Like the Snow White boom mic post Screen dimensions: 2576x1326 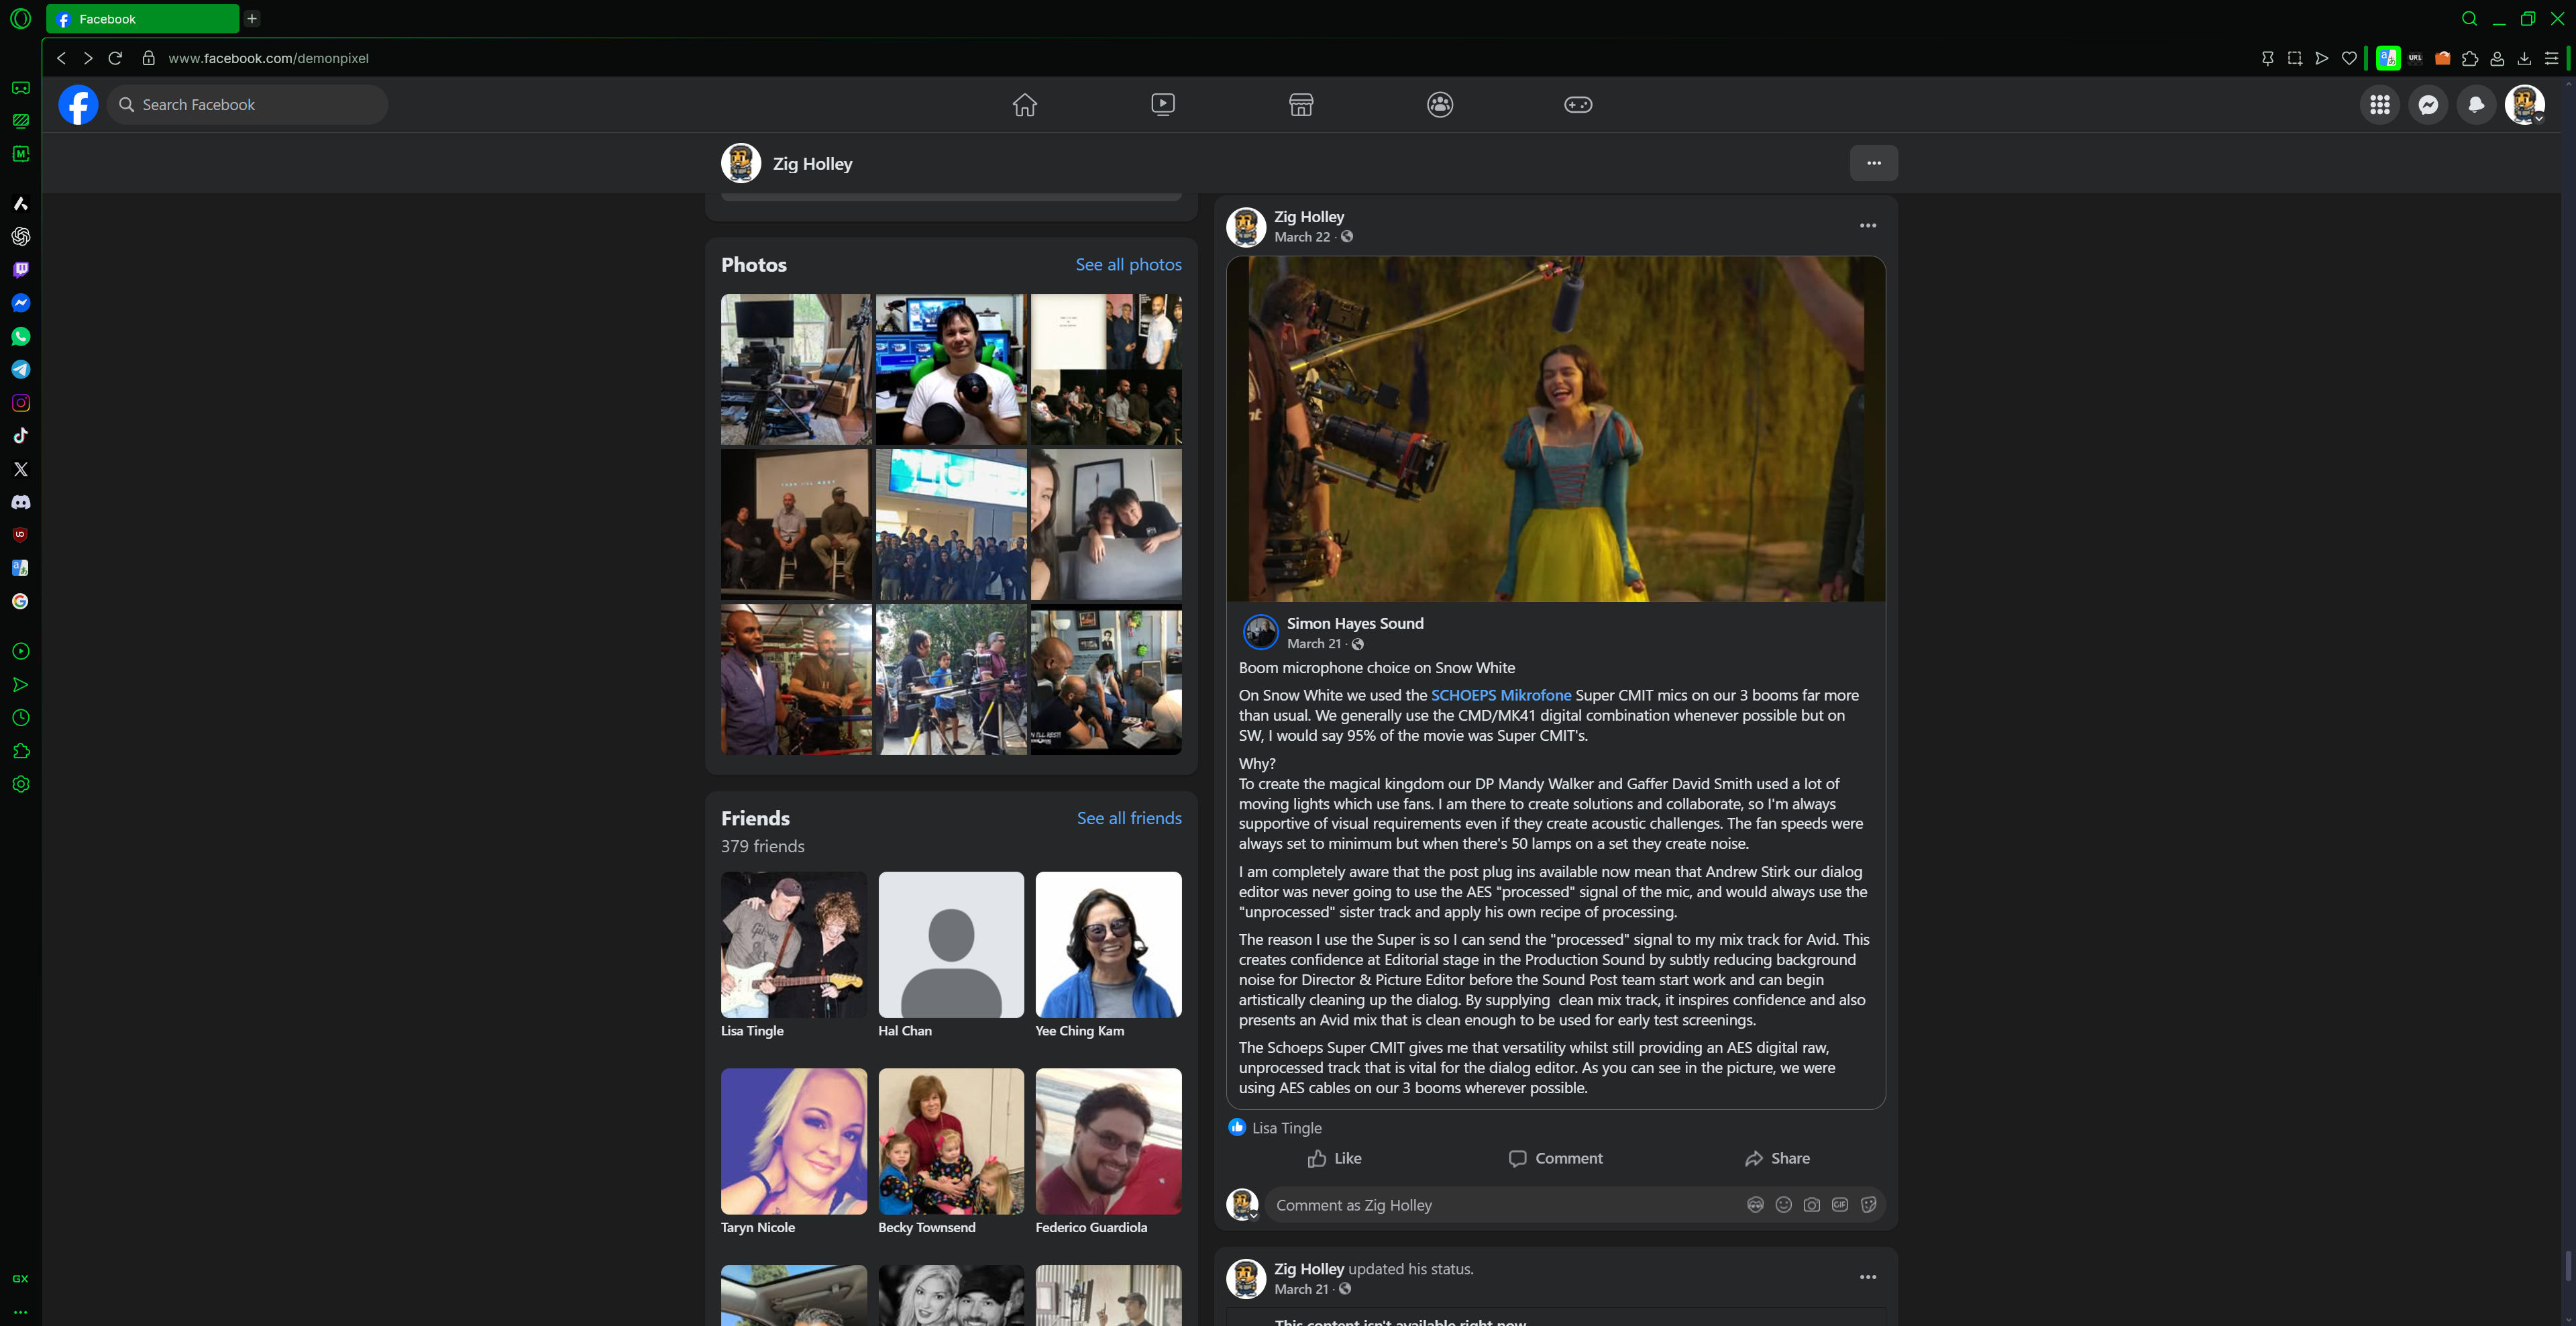click(1334, 1158)
